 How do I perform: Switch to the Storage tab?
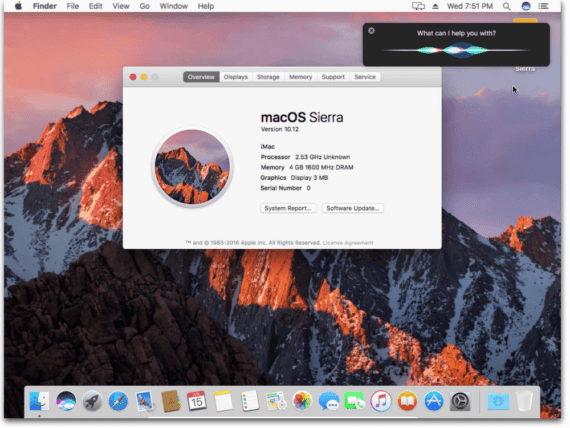tap(268, 77)
